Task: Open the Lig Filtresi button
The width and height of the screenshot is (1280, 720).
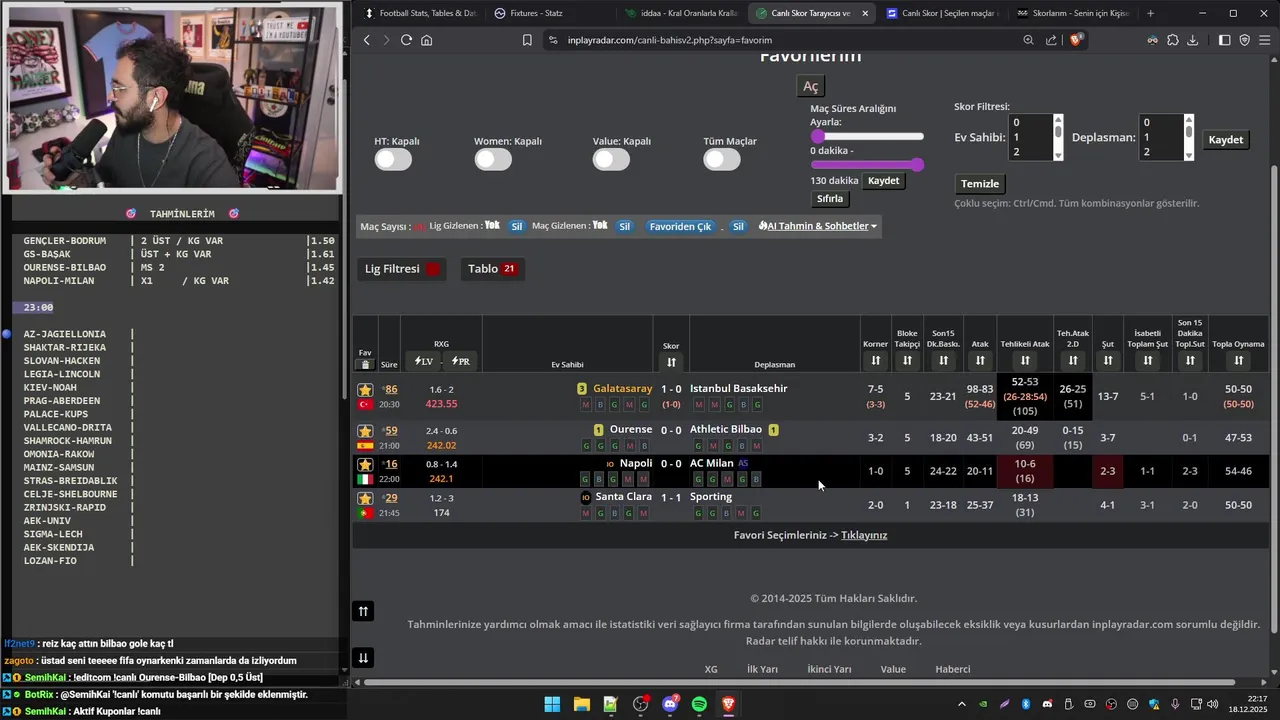Action: pos(401,269)
